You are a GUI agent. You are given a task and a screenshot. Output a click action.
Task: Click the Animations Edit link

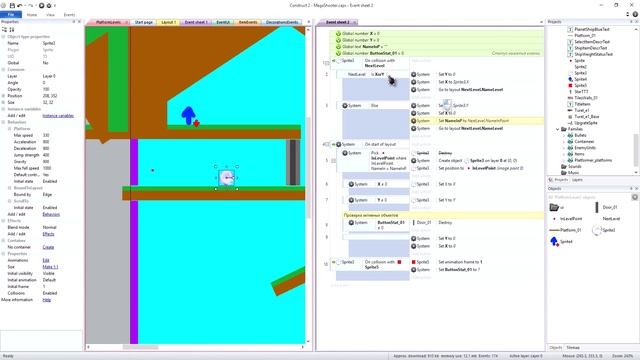coord(46,260)
